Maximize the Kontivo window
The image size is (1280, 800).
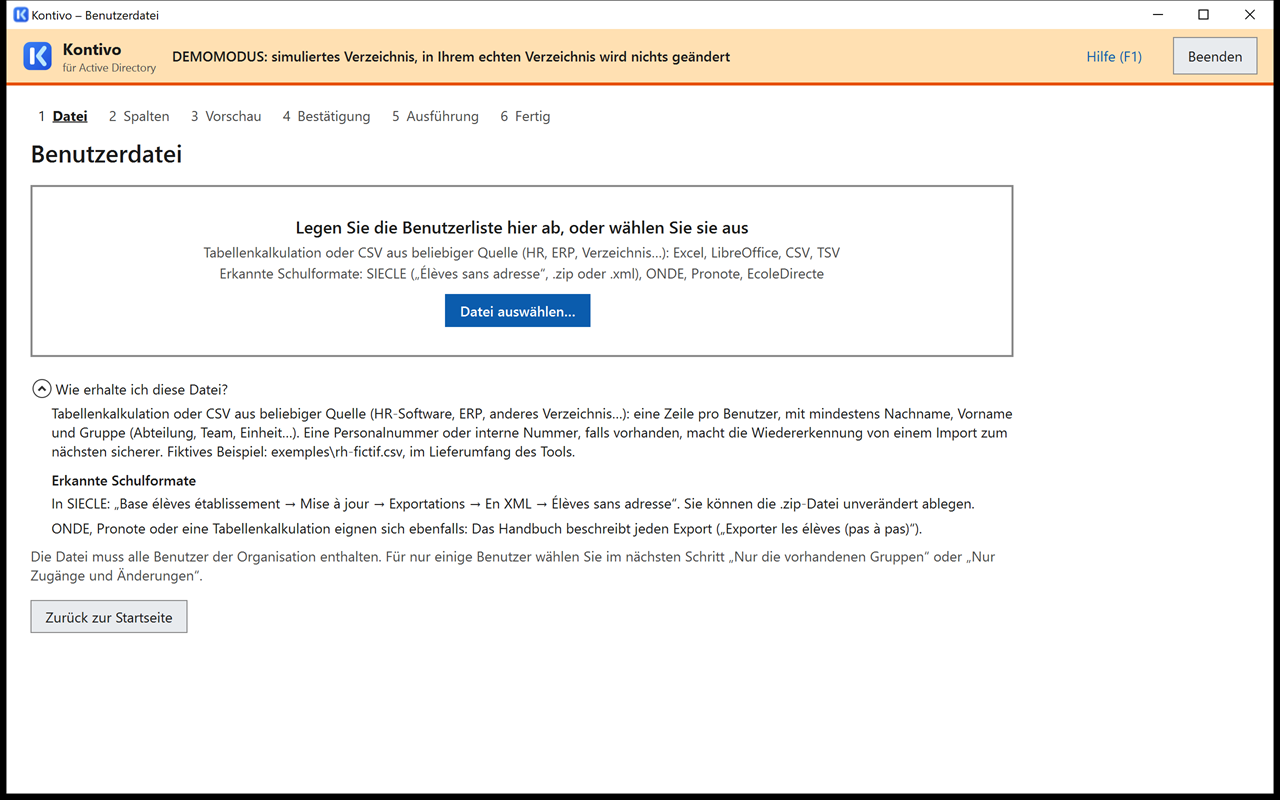click(1203, 15)
